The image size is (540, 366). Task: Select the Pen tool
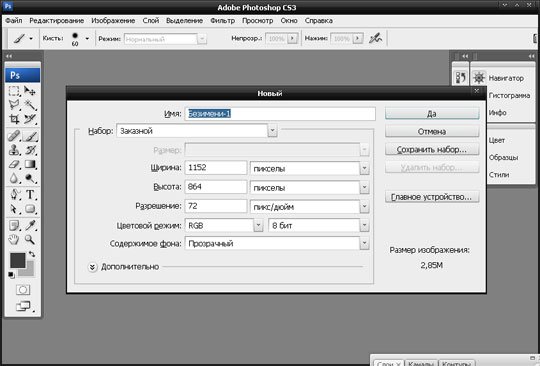click(14, 195)
